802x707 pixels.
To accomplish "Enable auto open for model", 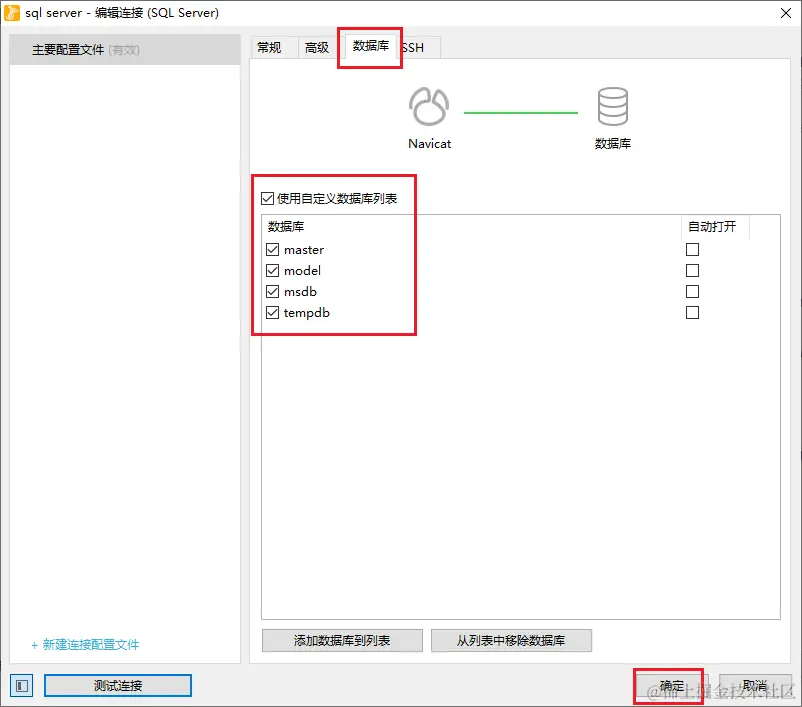I will click(x=692, y=271).
